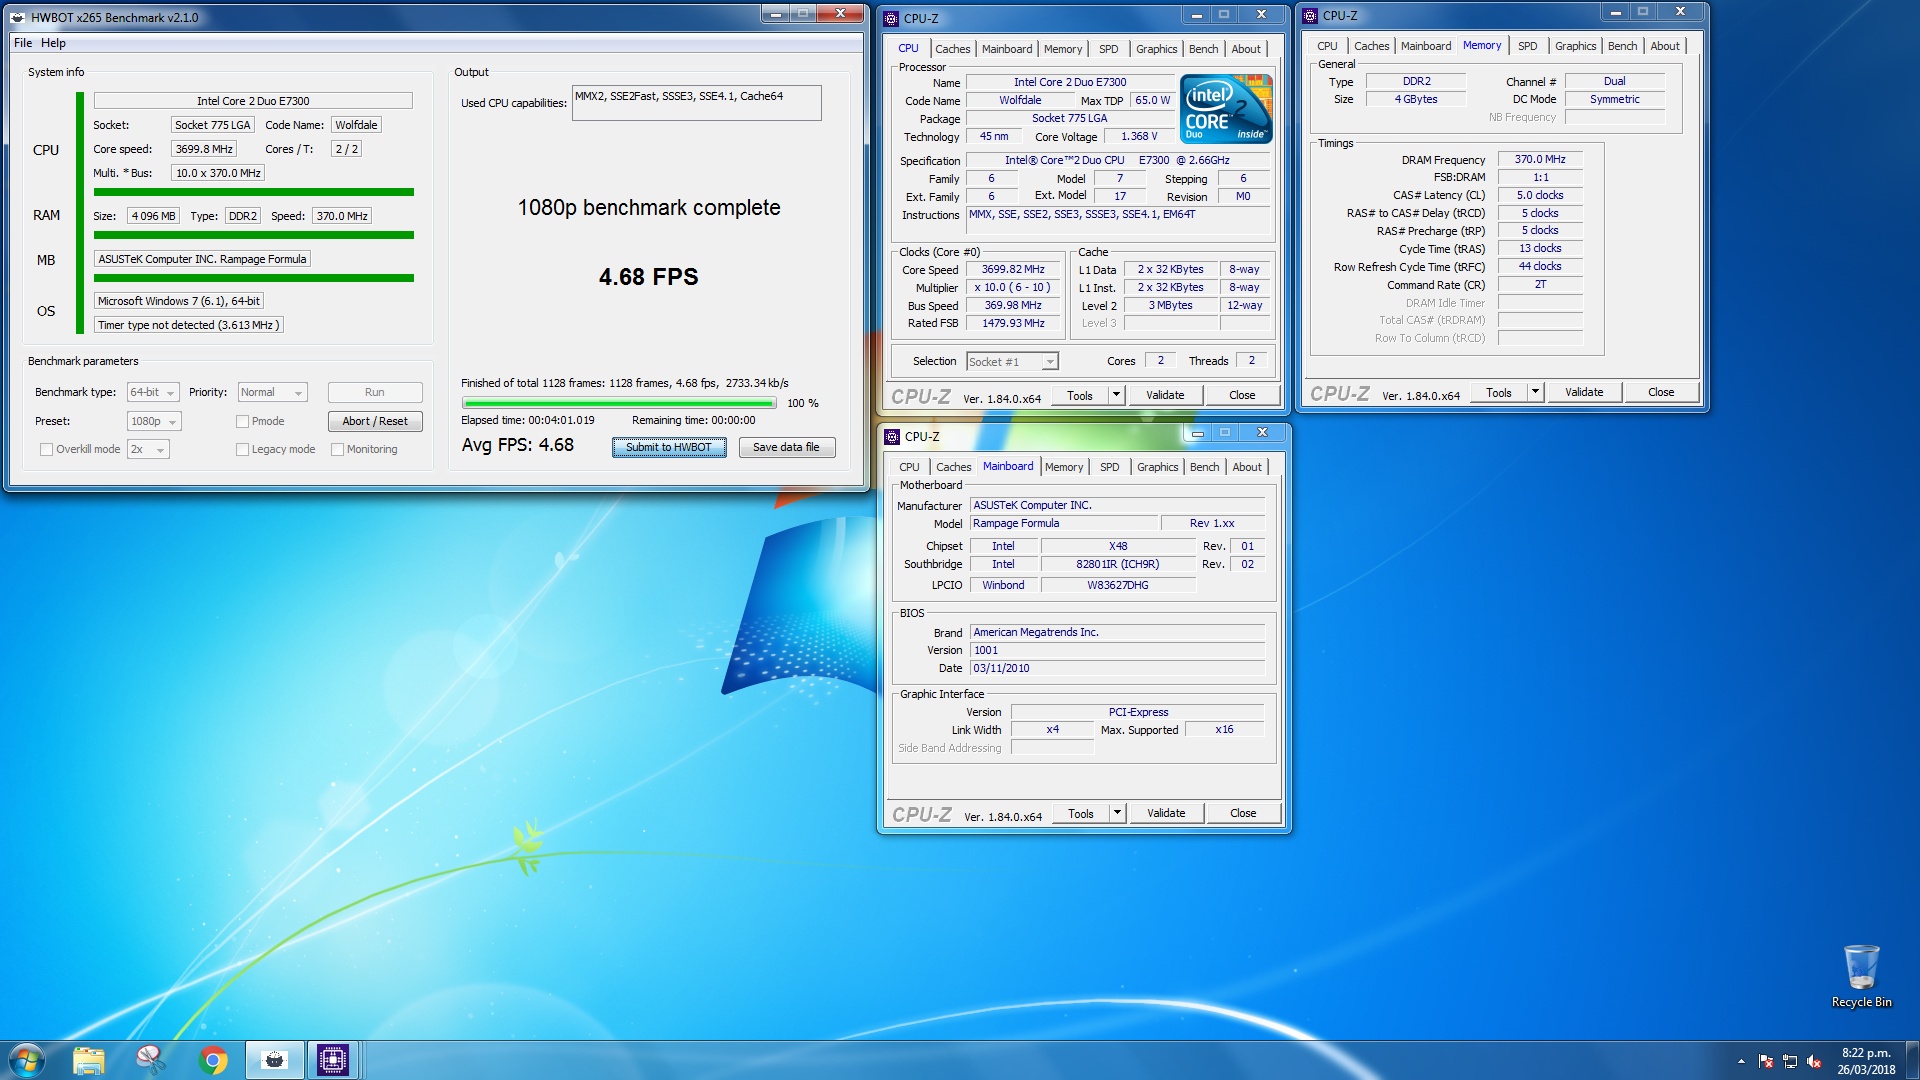The width and height of the screenshot is (1920, 1080).
Task: Open Help menu in HWBOT
Action: 53,43
